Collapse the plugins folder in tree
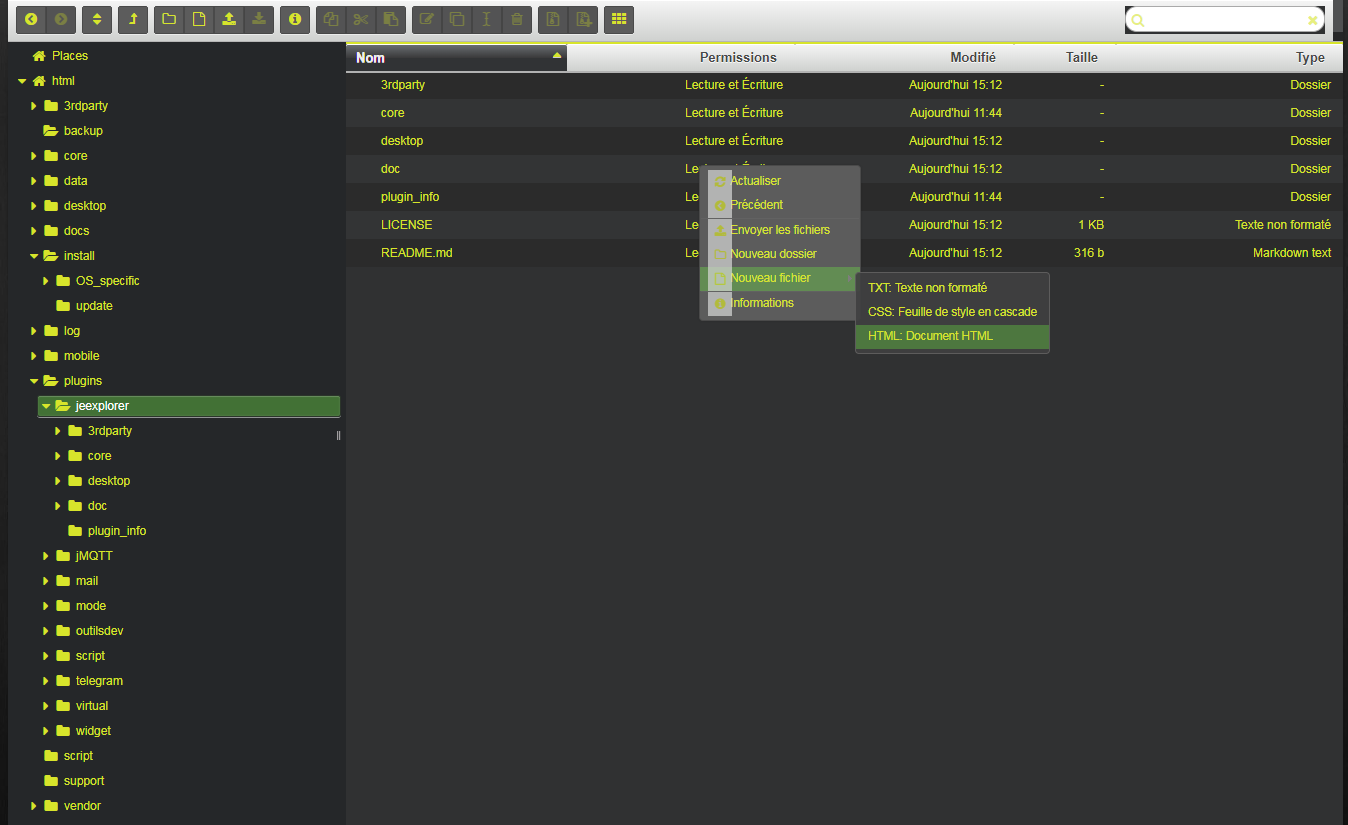 [x=34, y=381]
